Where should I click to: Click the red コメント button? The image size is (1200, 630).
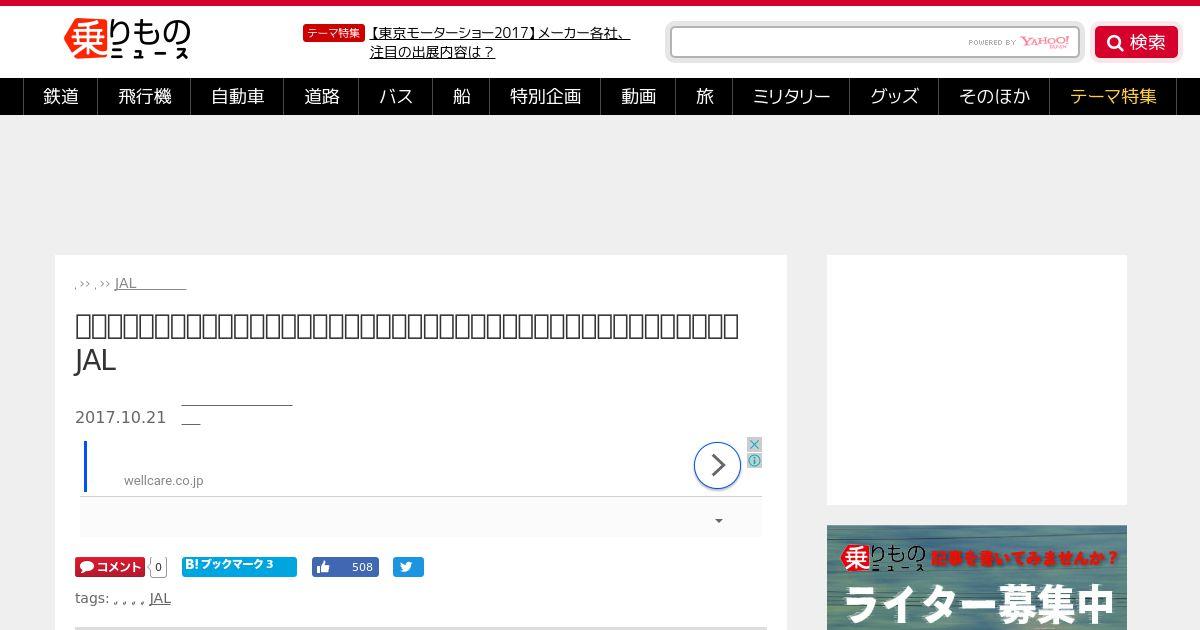(x=110, y=567)
